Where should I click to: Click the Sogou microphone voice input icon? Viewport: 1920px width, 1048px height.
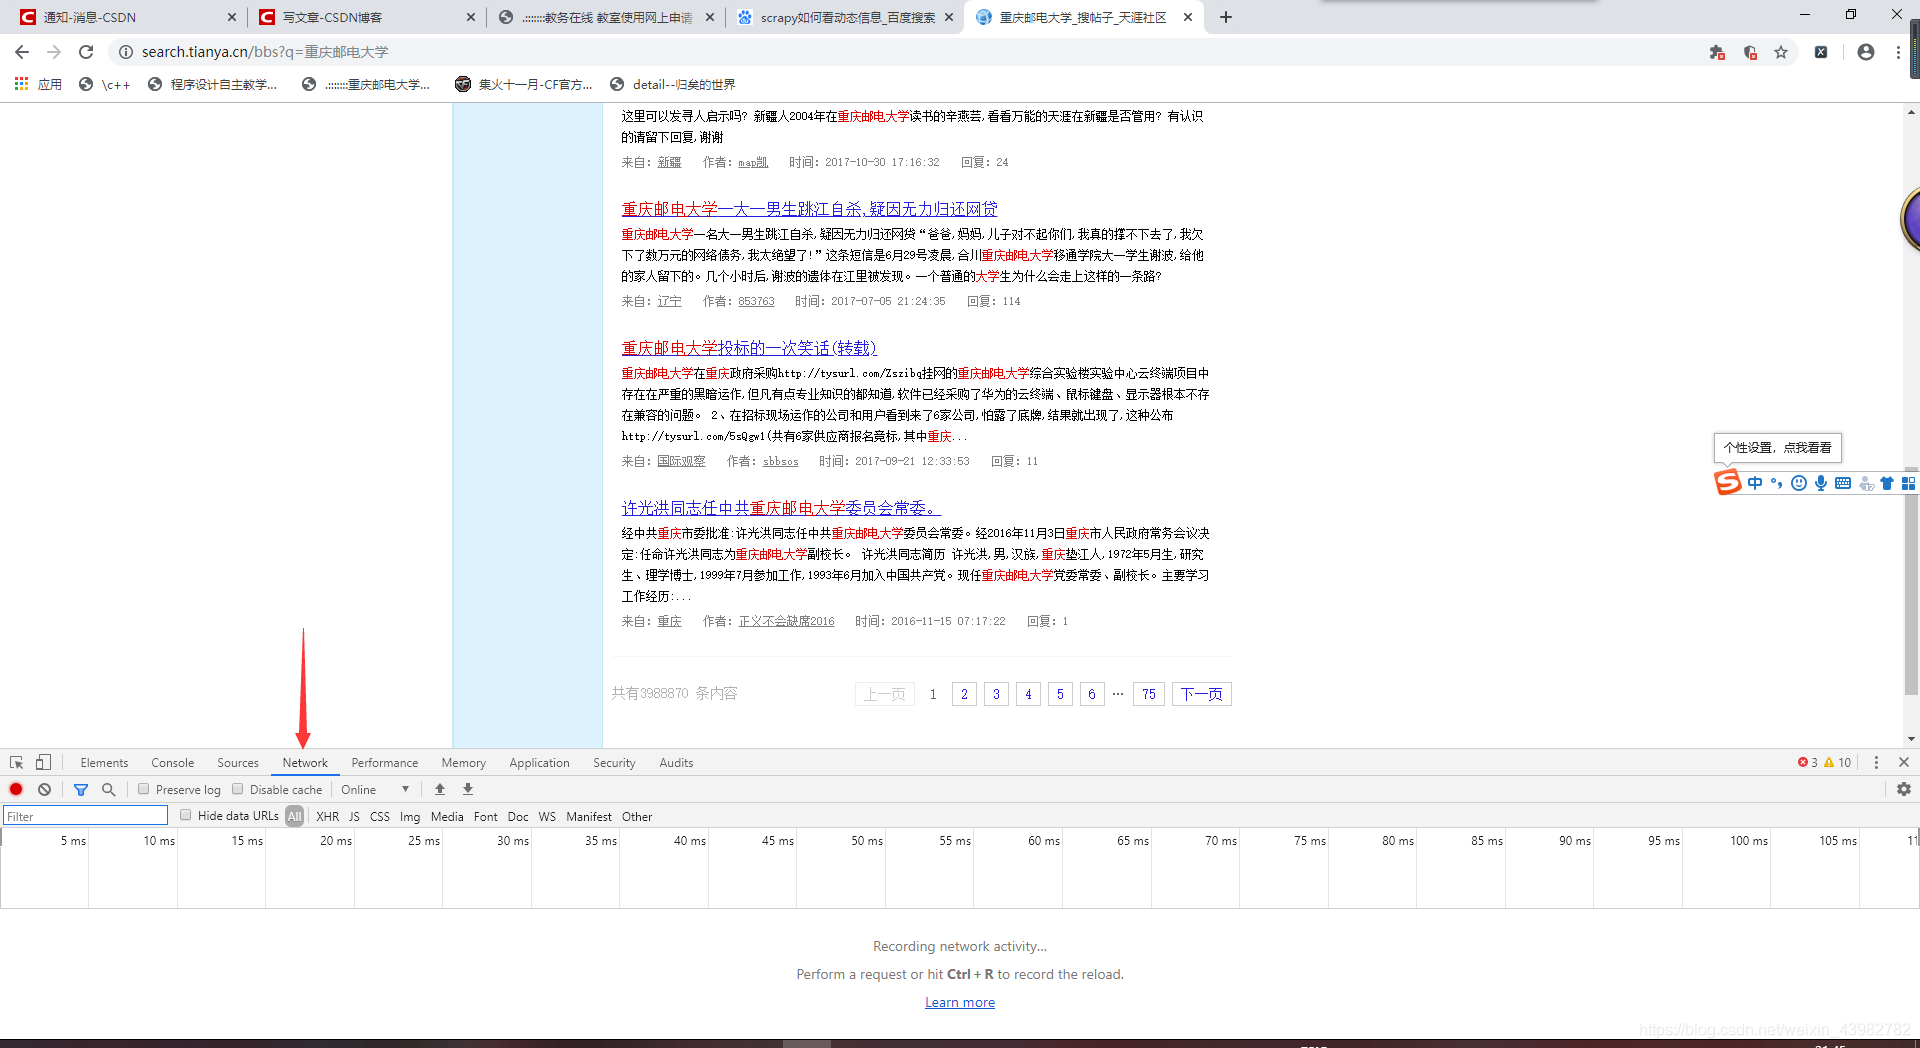1821,483
